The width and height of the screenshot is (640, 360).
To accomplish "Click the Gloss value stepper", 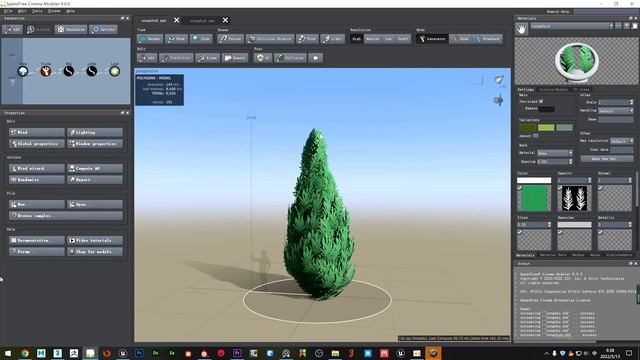I will click(x=549, y=224).
